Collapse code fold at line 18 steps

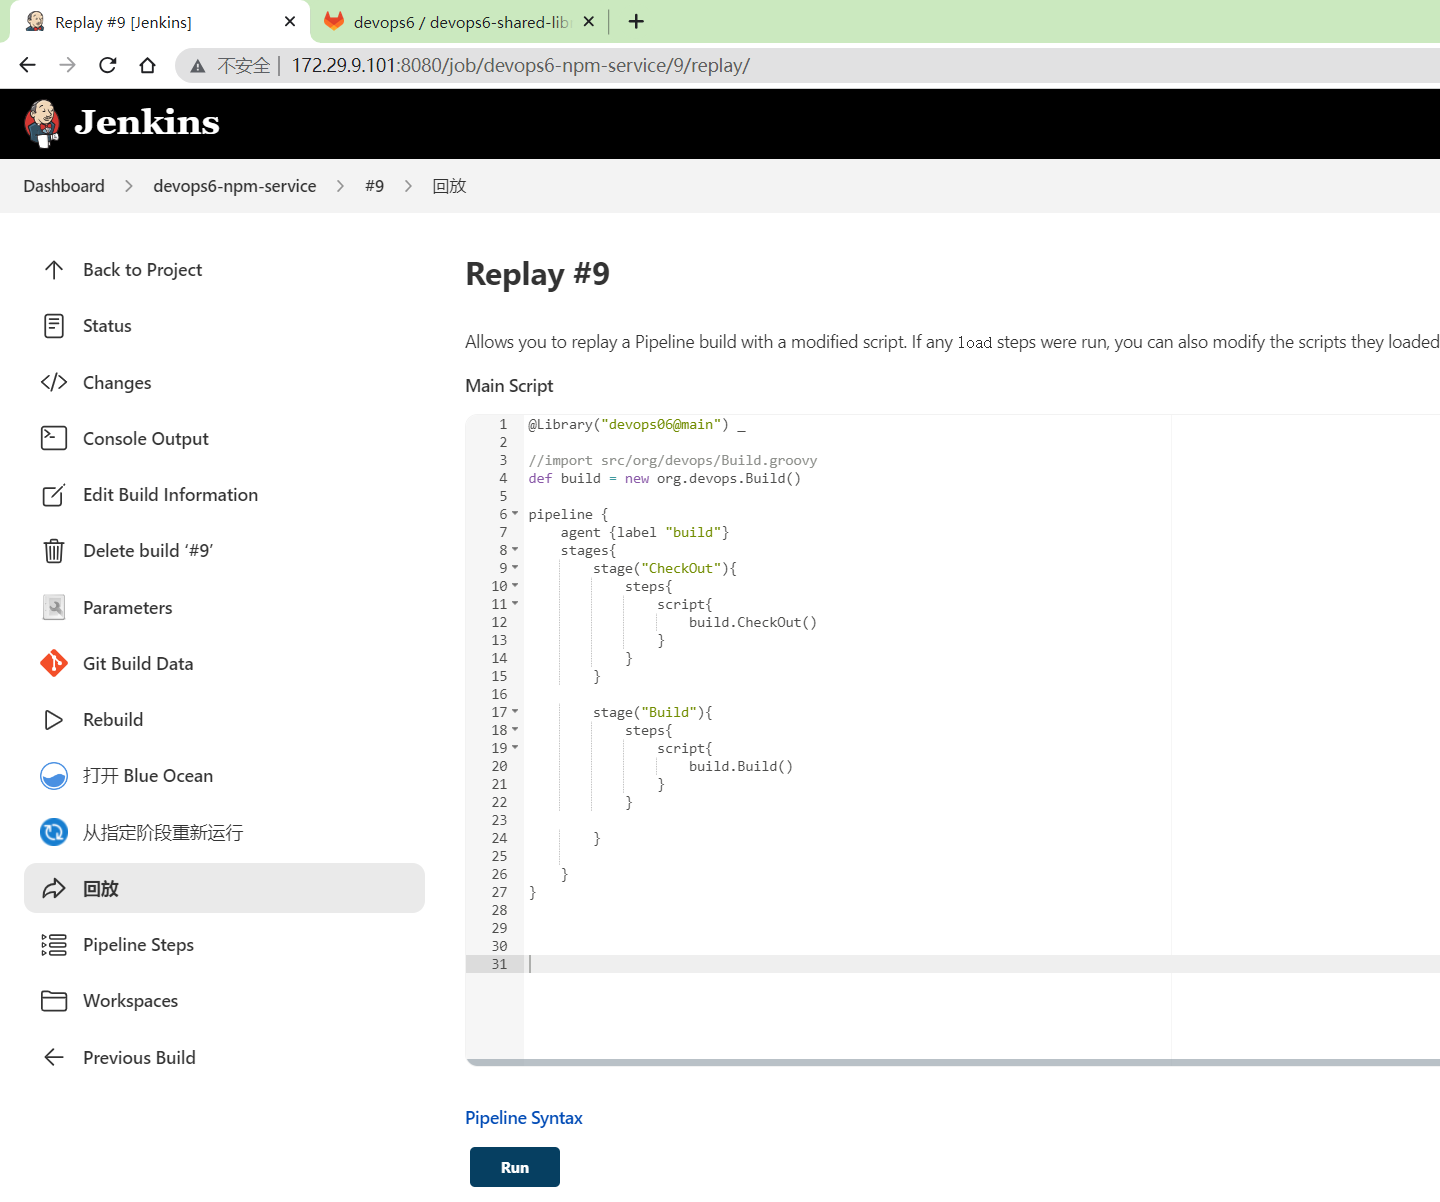[x=515, y=730]
